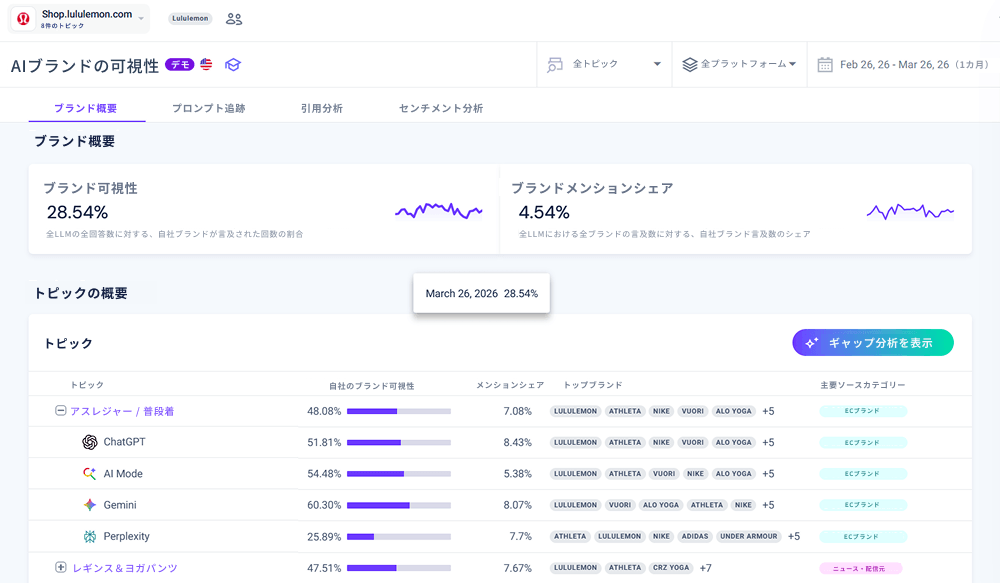The image size is (1000, 583).
Task: Open the users/team icon
Action: [x=234, y=19]
